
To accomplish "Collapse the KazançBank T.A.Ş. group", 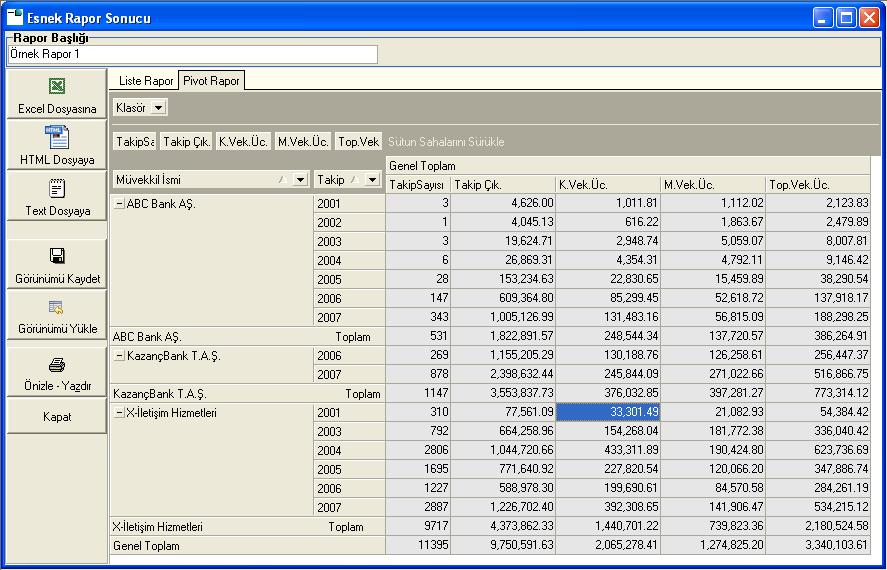I will click(x=119, y=356).
